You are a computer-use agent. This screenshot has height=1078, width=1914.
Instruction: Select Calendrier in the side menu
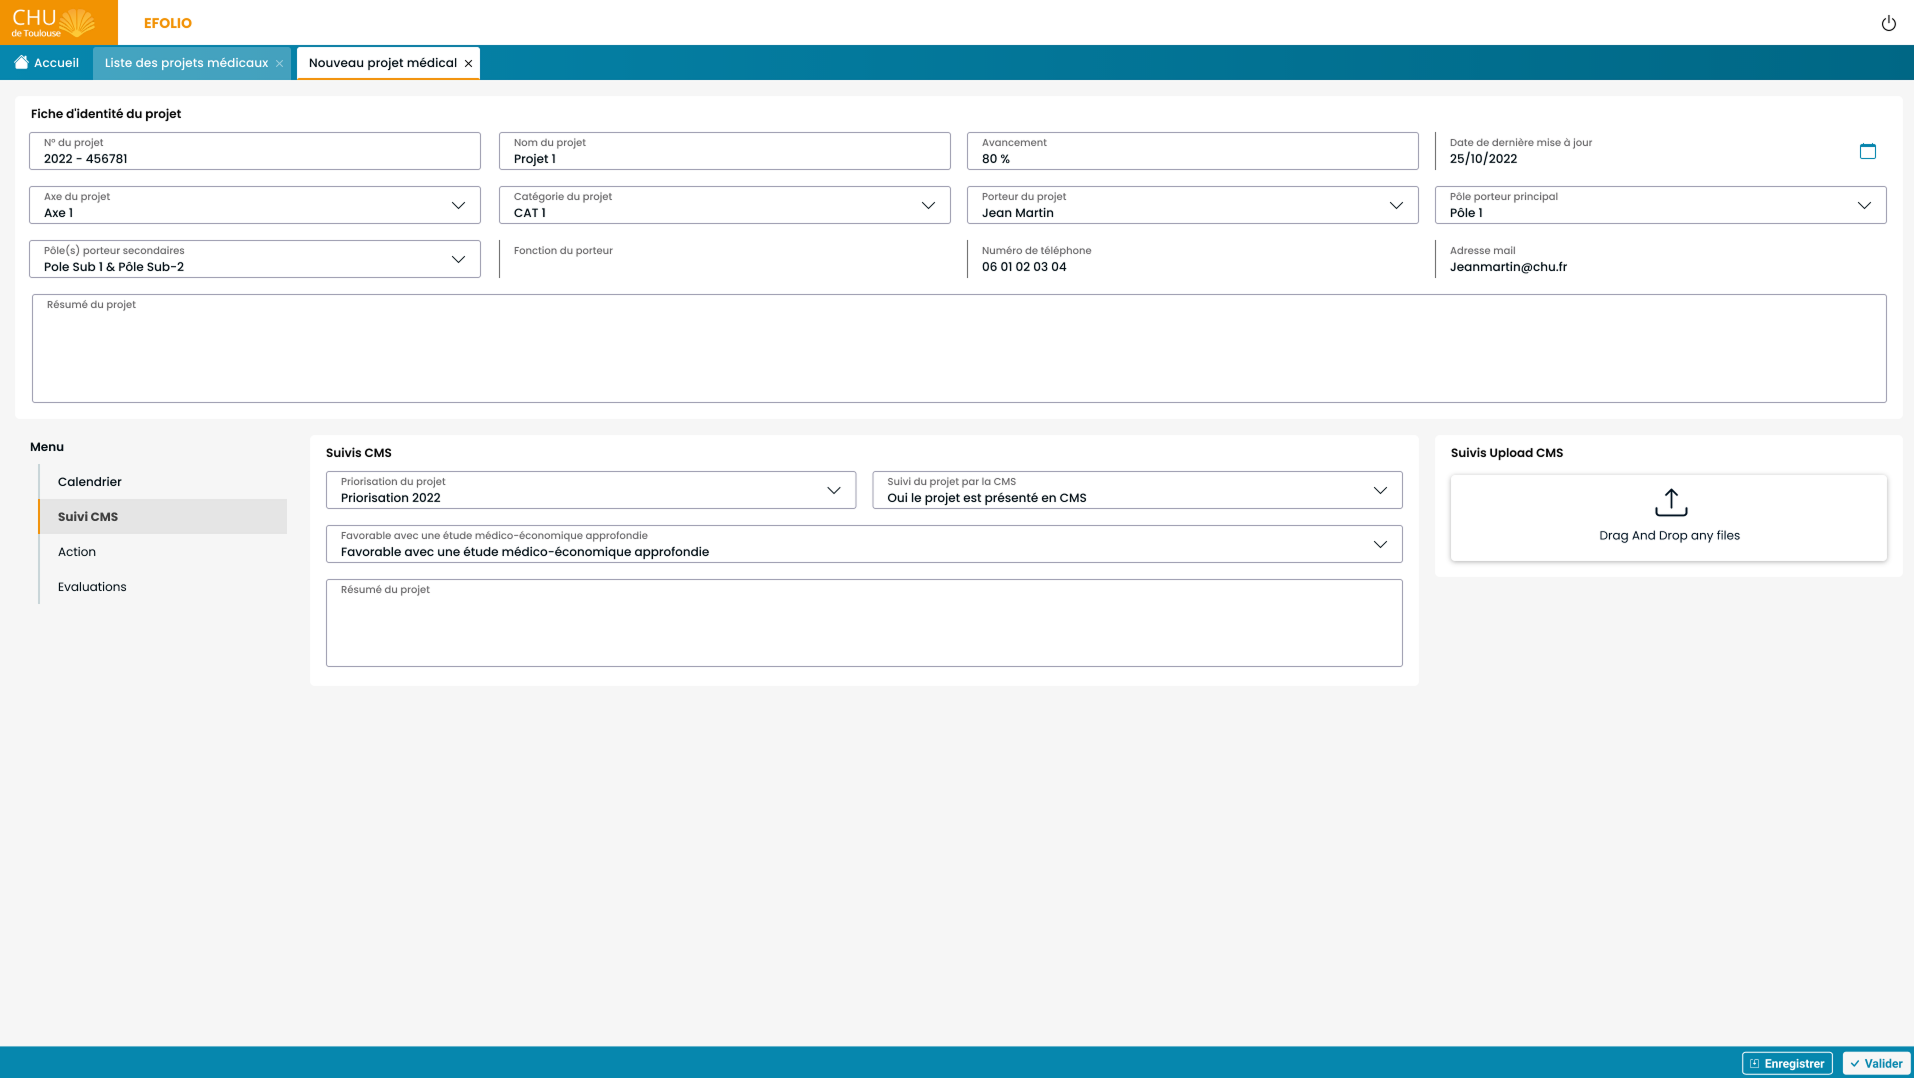[90, 482]
